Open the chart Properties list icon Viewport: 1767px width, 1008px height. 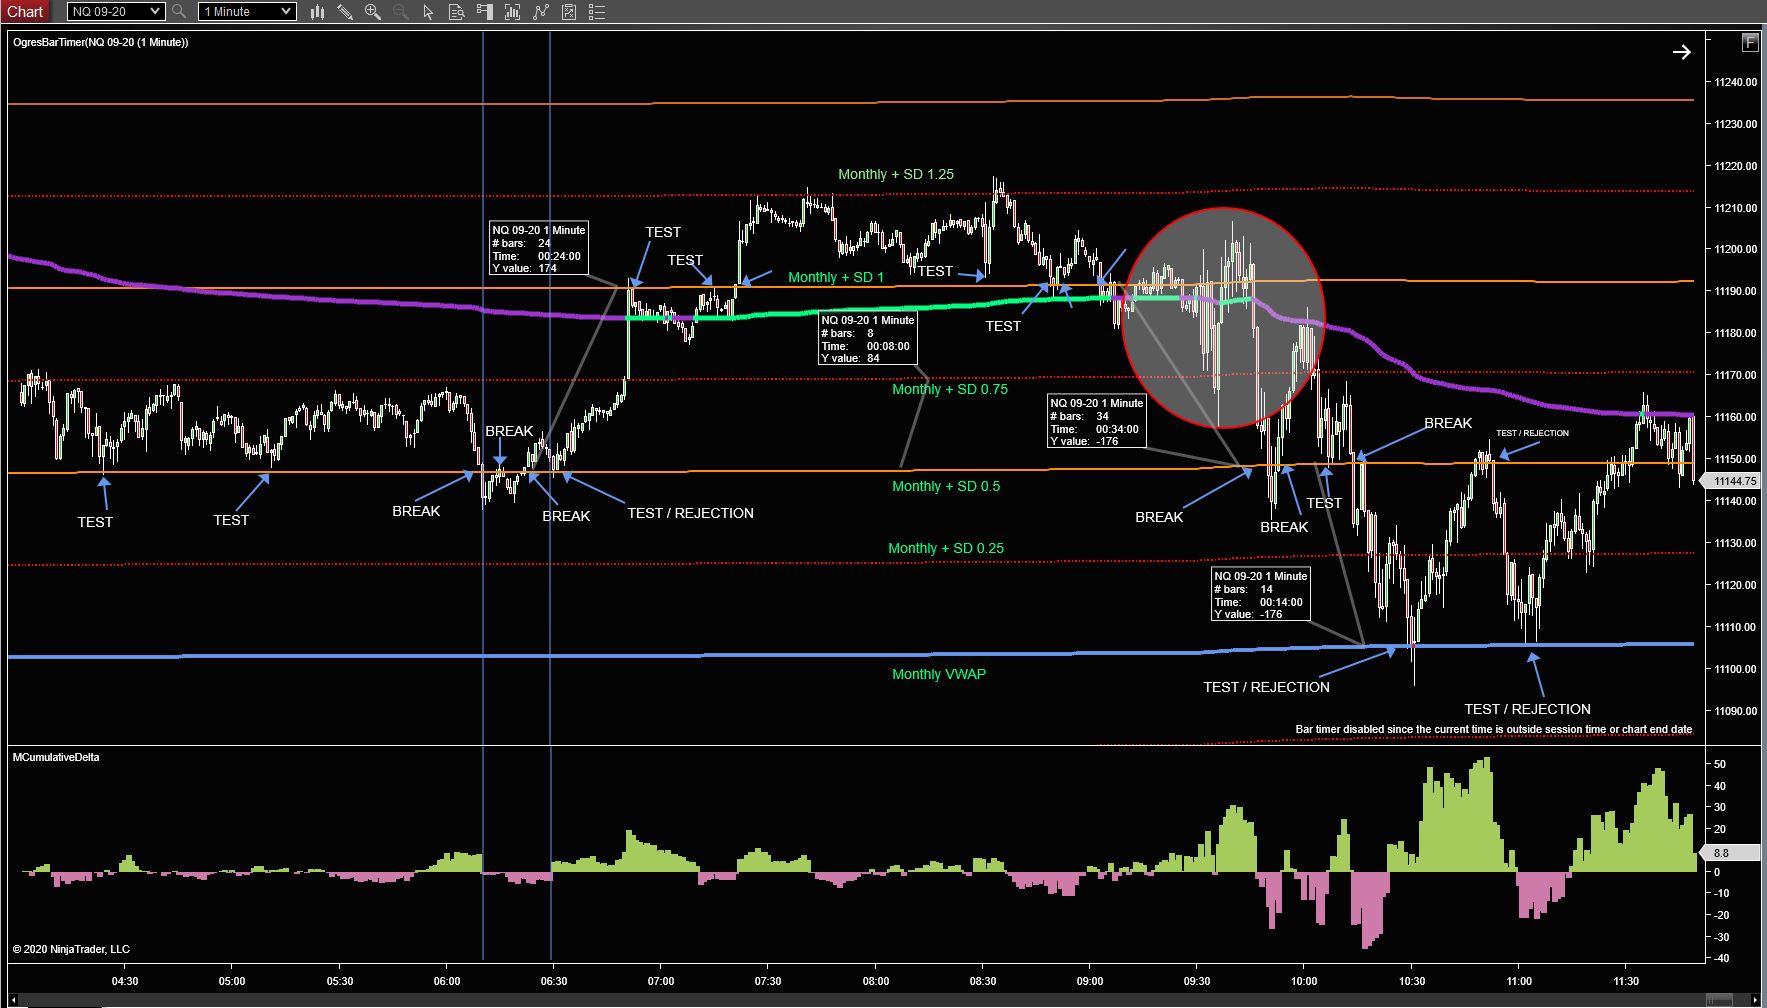coord(597,12)
